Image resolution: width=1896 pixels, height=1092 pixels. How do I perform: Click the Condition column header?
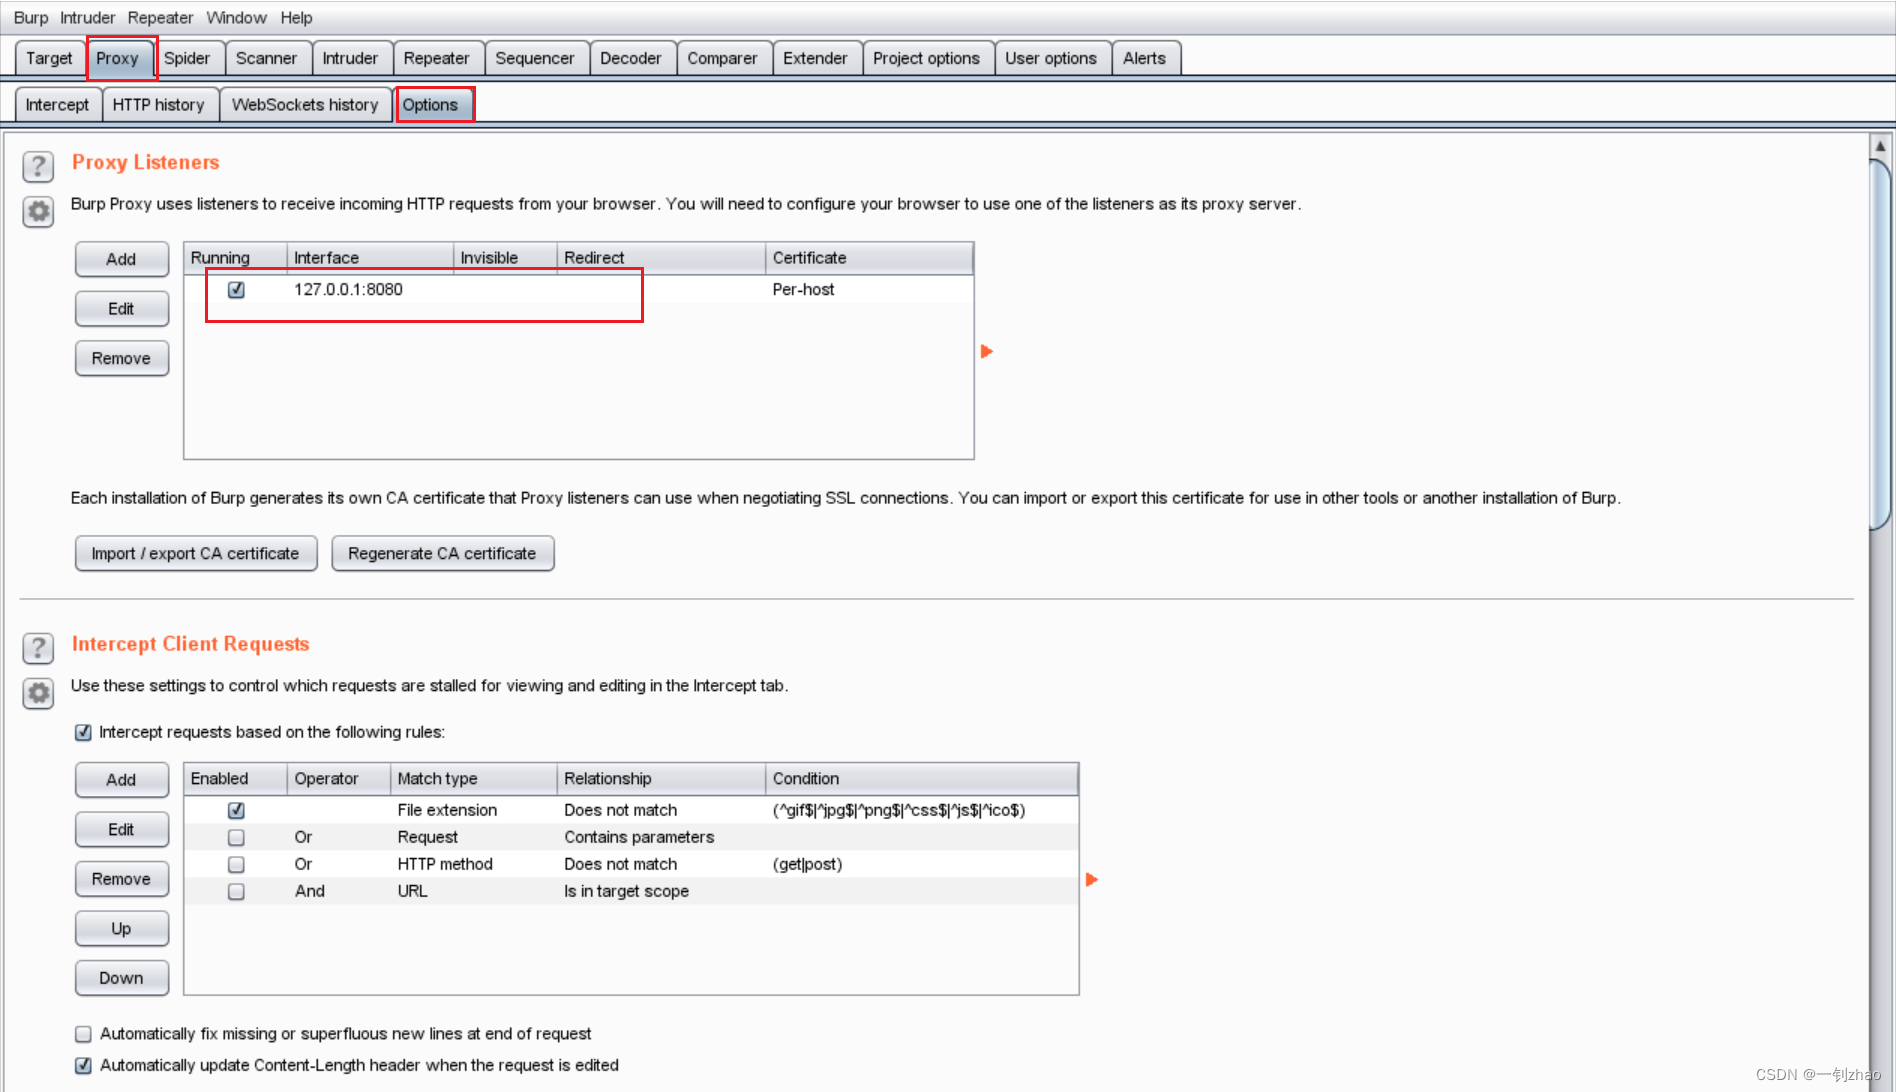tap(921, 779)
